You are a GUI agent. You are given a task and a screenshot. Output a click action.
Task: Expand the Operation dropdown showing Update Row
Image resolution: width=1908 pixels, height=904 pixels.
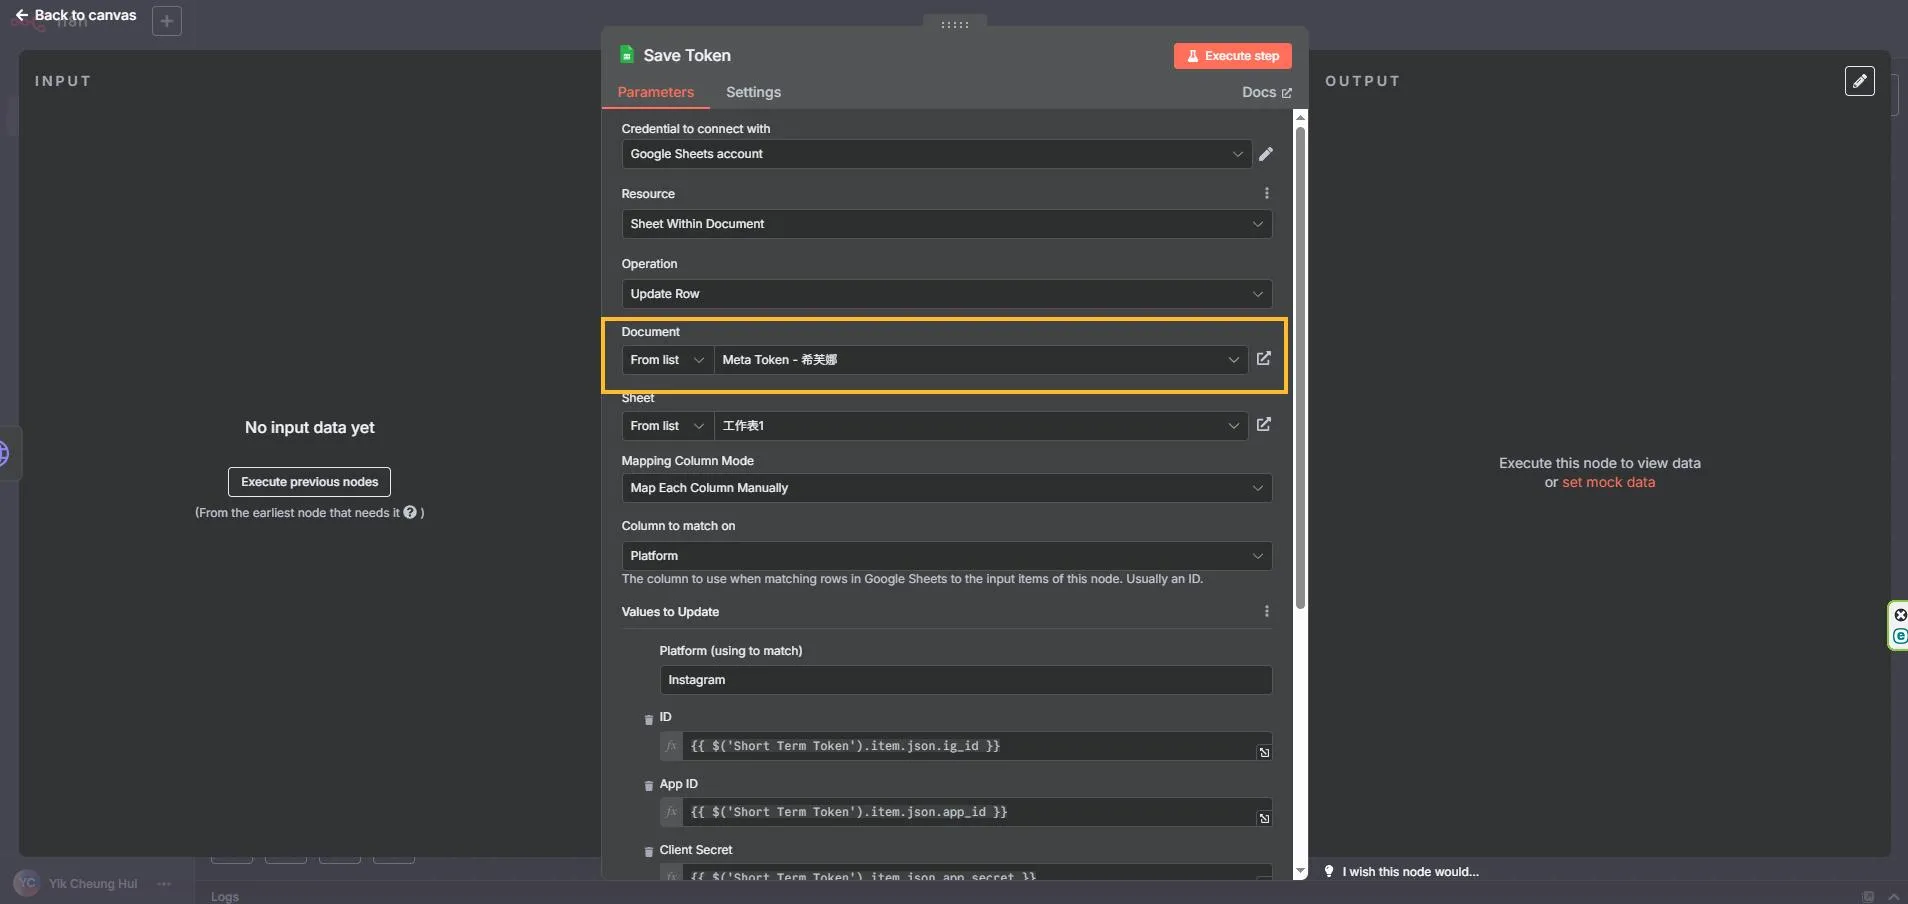tap(946, 294)
